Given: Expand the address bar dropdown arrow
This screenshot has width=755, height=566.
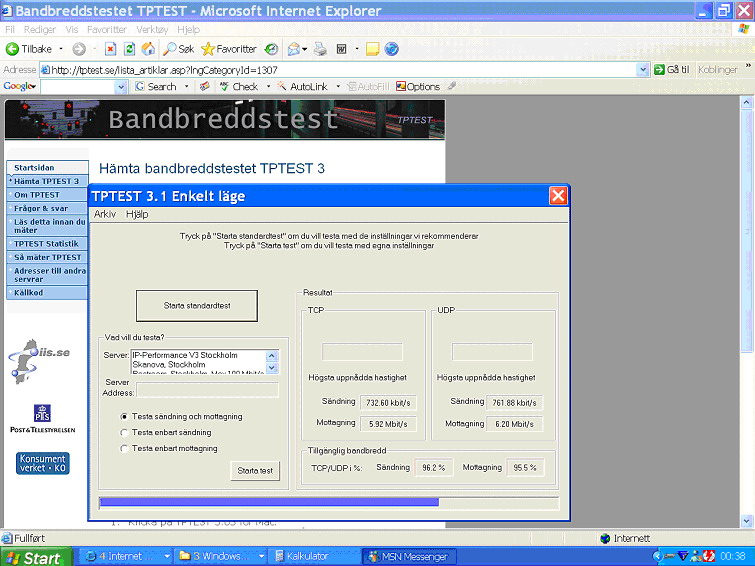Looking at the screenshot, I should click(x=643, y=70).
